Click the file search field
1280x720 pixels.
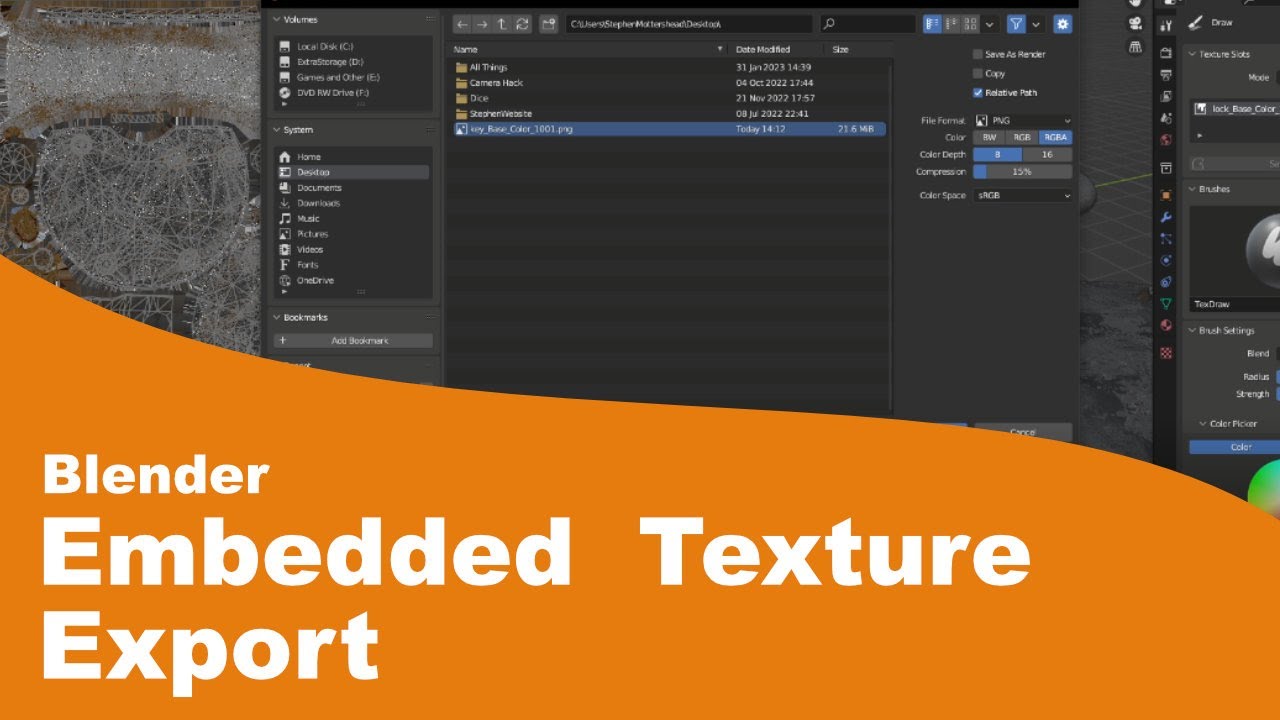click(868, 24)
